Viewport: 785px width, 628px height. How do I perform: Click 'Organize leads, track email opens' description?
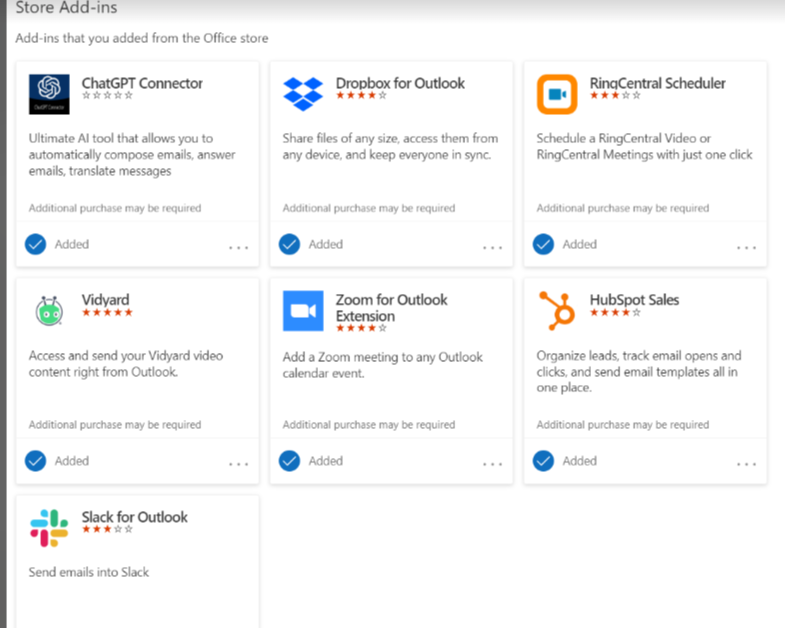pos(639,372)
